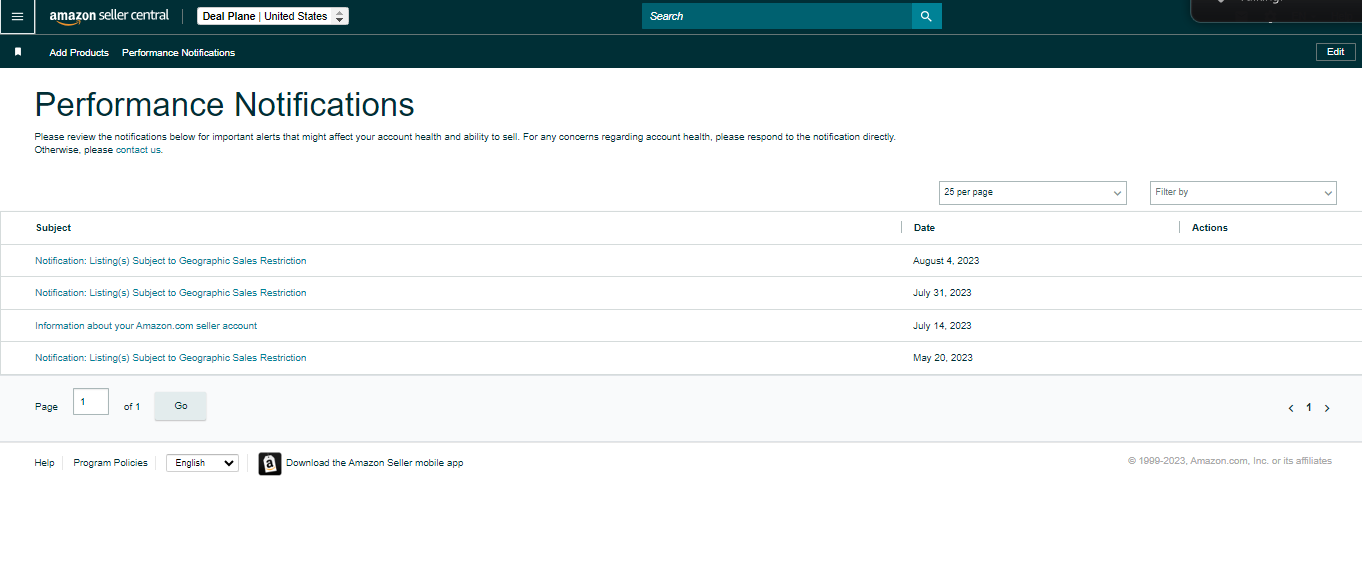Click the Performance Notifications page heading
1362x564 pixels.
click(x=224, y=105)
